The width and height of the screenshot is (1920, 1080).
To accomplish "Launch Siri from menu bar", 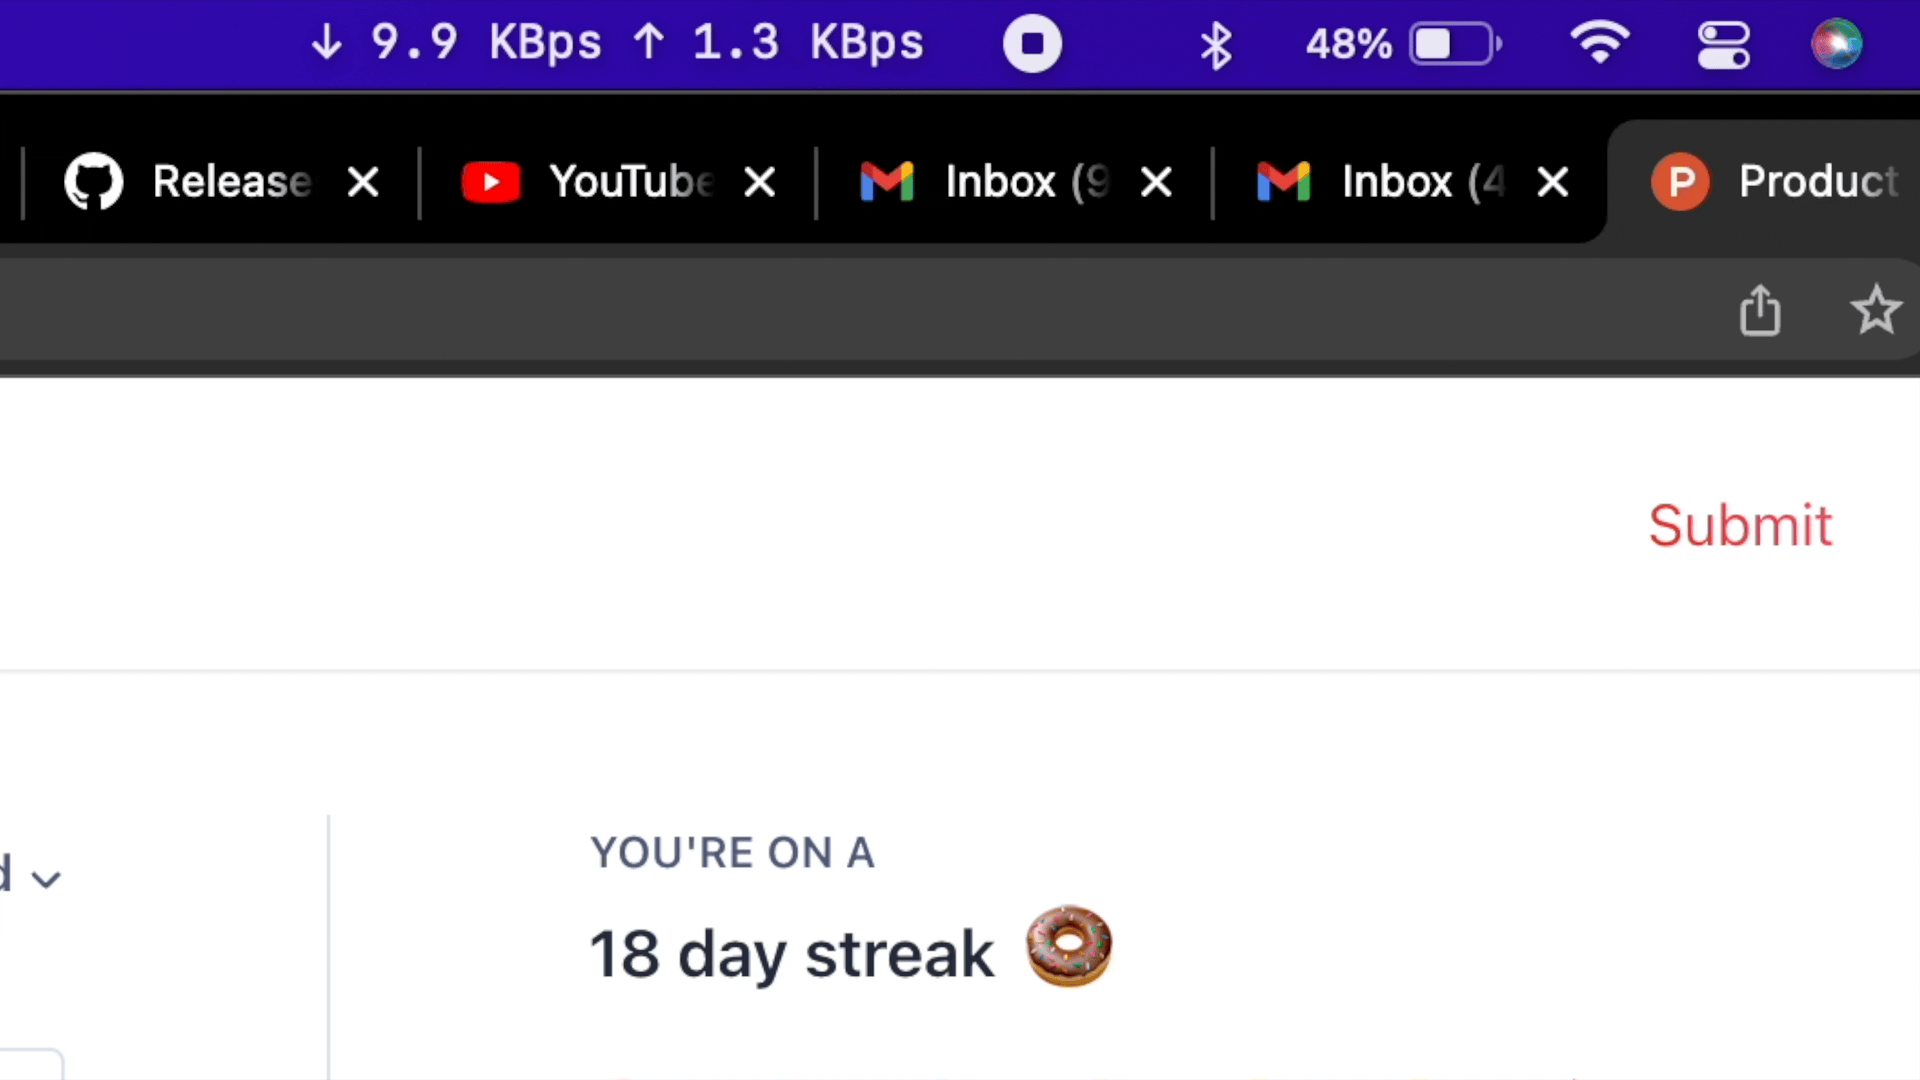I will [1836, 44].
